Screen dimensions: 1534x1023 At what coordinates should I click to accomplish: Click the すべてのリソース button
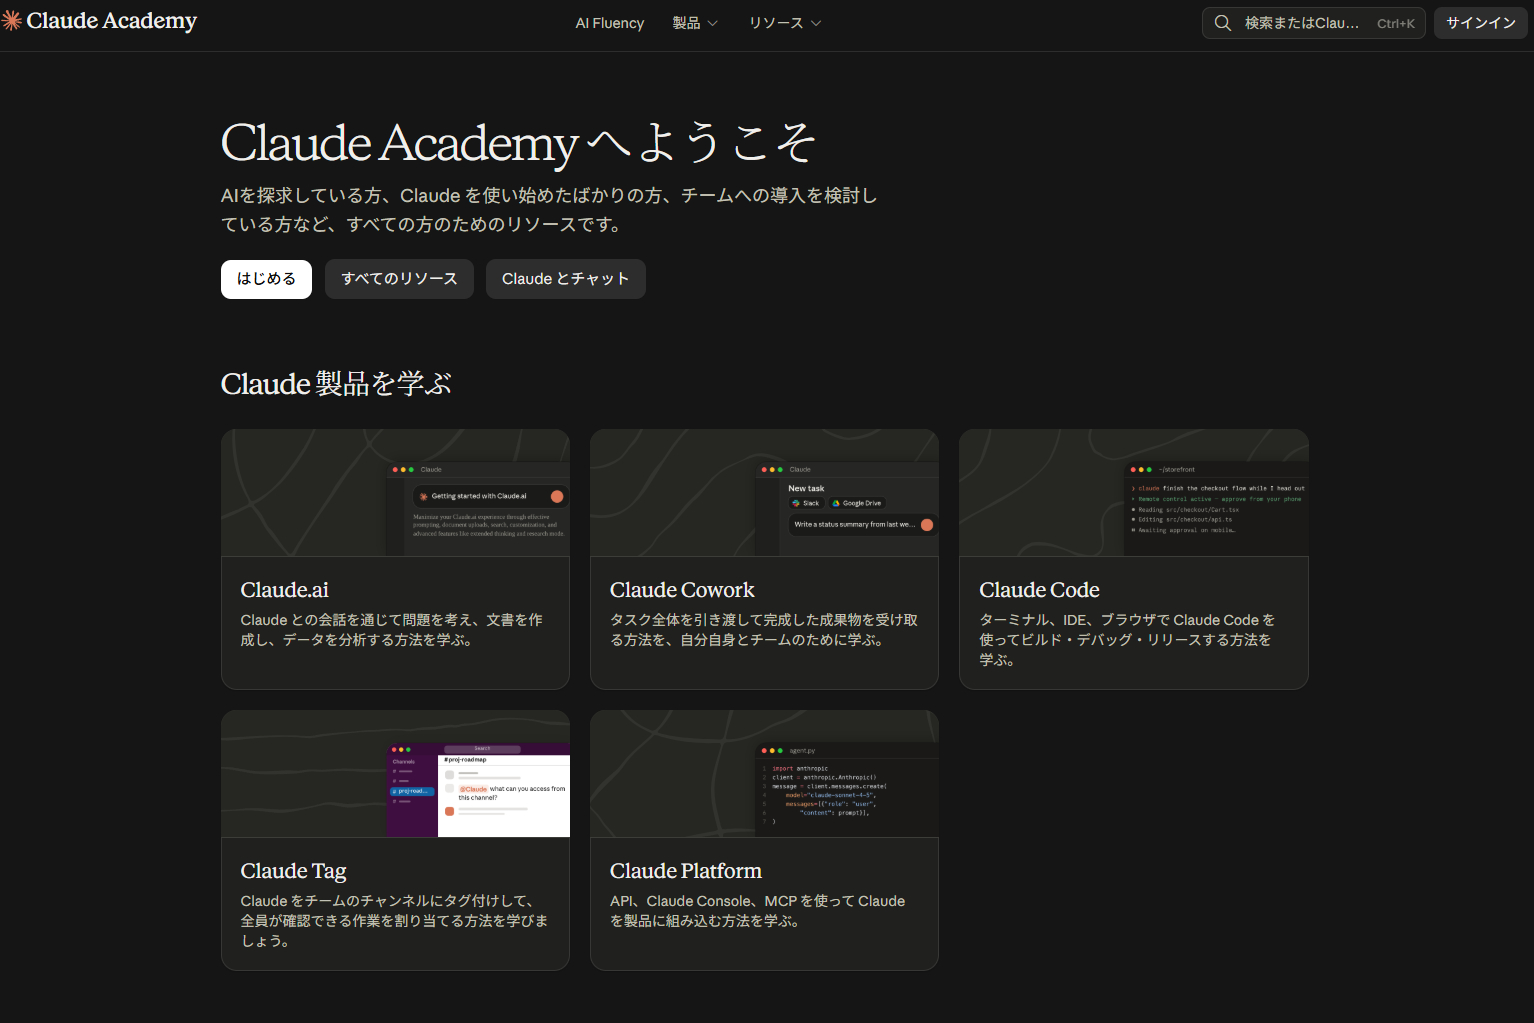click(x=399, y=279)
